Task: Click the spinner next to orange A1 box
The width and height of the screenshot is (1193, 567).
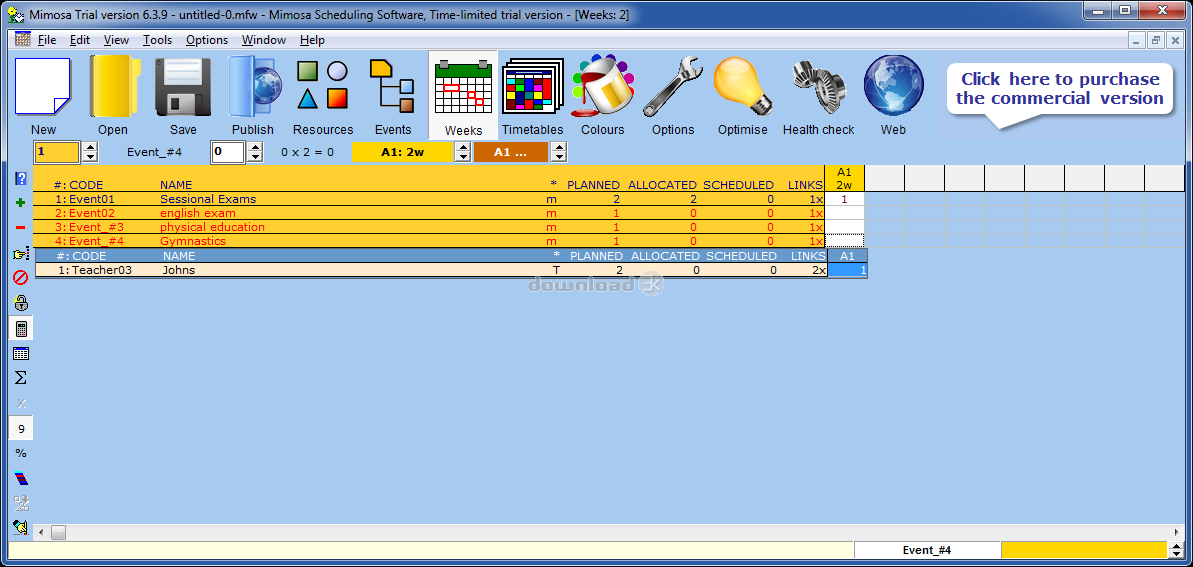Action: click(x=558, y=152)
